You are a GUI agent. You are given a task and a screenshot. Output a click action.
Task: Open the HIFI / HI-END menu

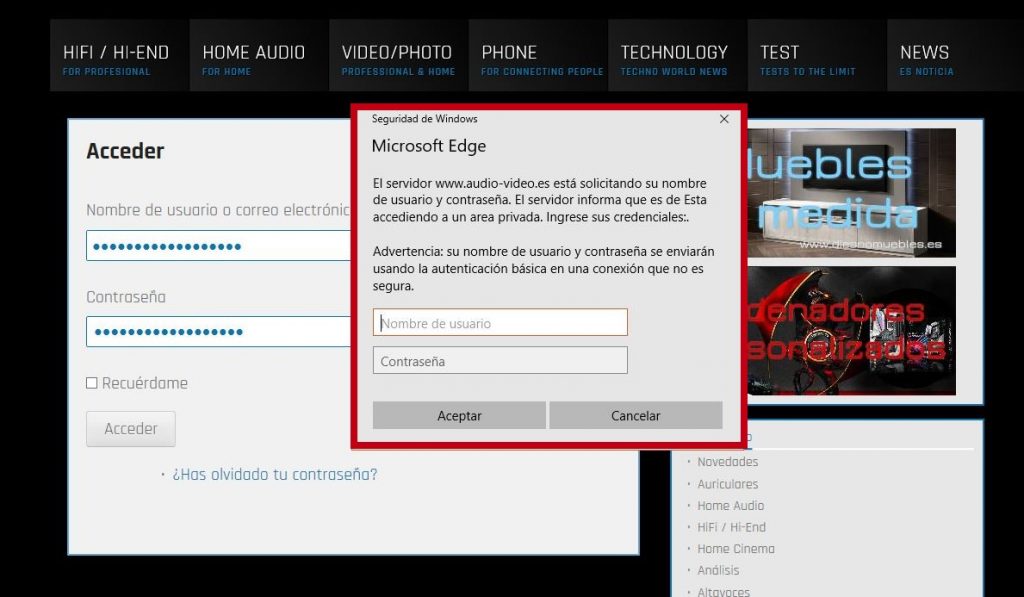coord(119,56)
